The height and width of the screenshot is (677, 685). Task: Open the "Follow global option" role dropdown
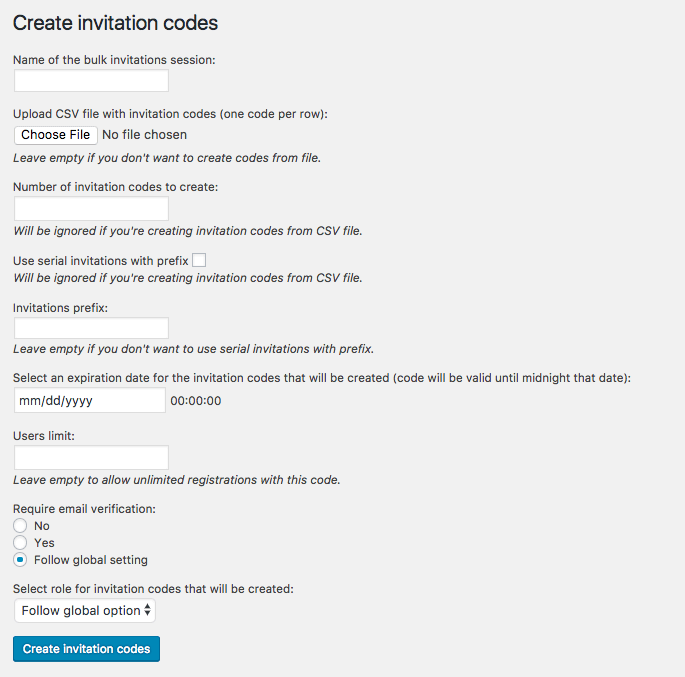(85, 611)
